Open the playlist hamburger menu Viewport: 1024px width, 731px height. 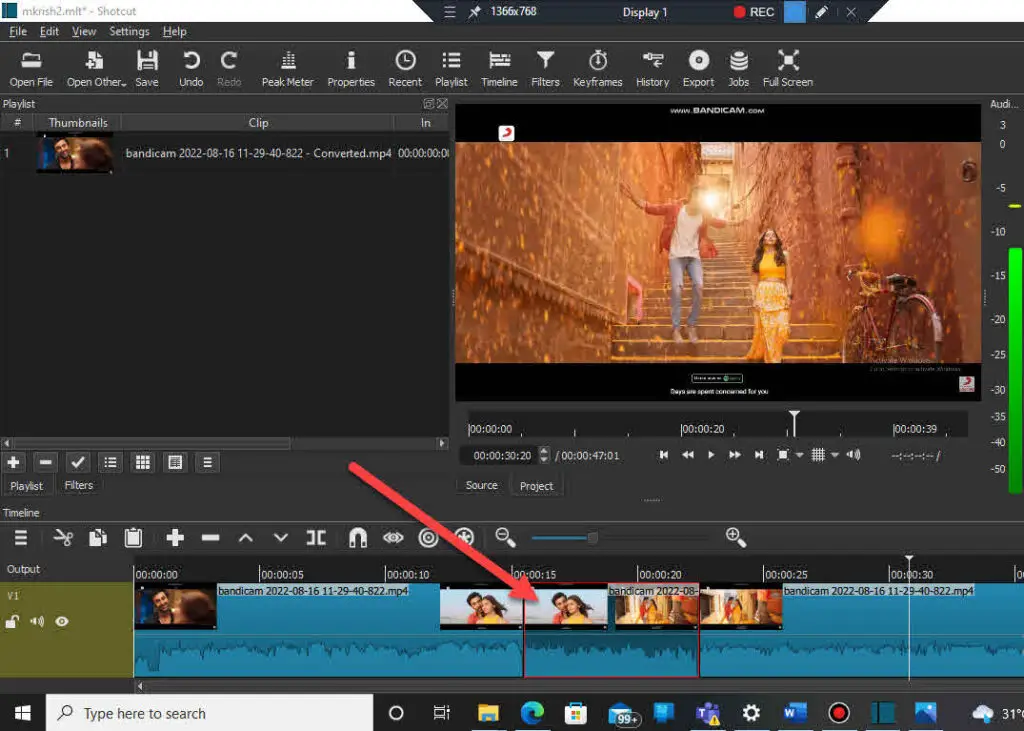208,463
